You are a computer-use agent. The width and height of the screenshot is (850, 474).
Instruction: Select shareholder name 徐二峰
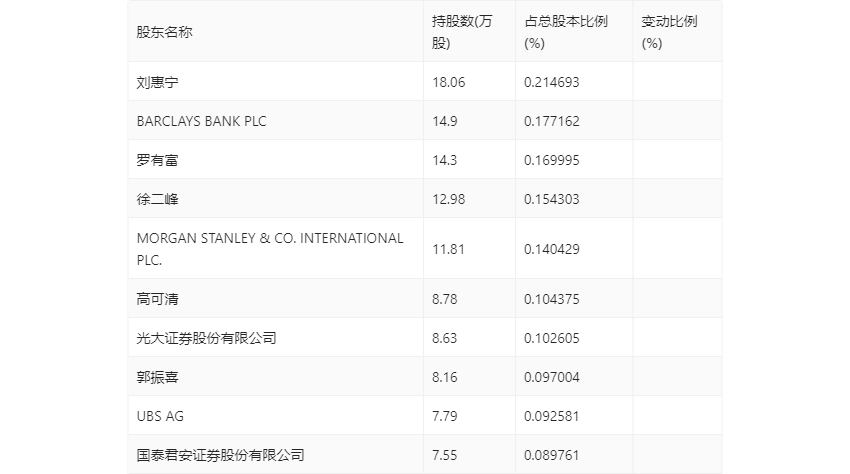pos(157,199)
